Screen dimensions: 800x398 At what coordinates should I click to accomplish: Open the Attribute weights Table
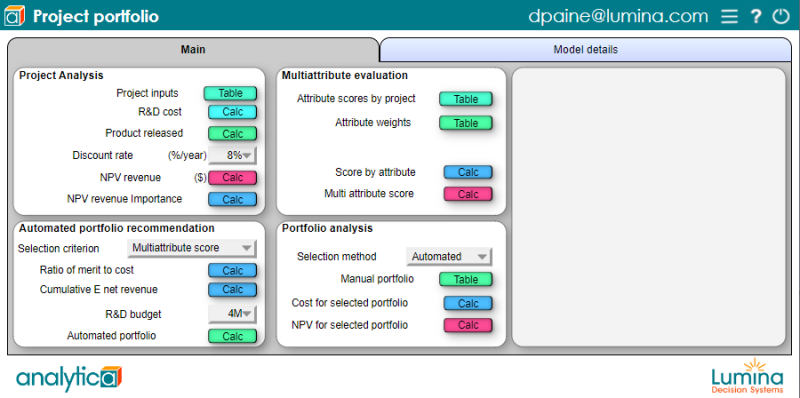466,123
